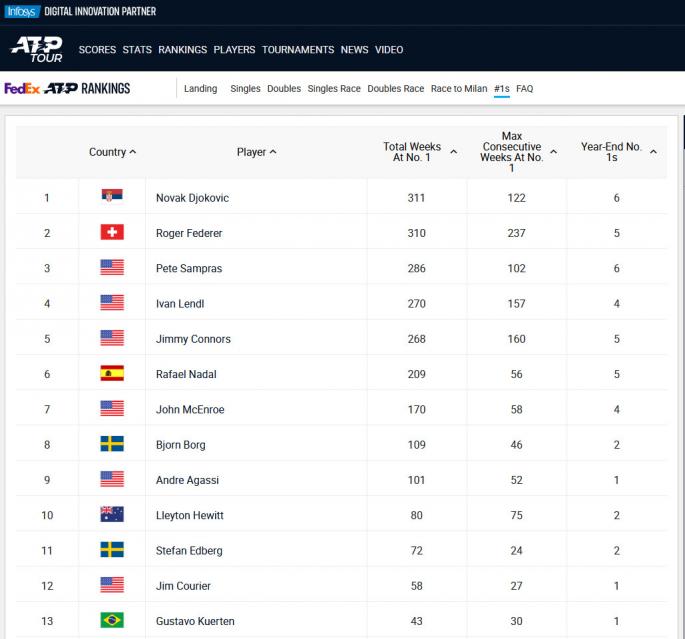685x639 pixels.
Task: Open the Tournaments menu item
Action: [298, 50]
